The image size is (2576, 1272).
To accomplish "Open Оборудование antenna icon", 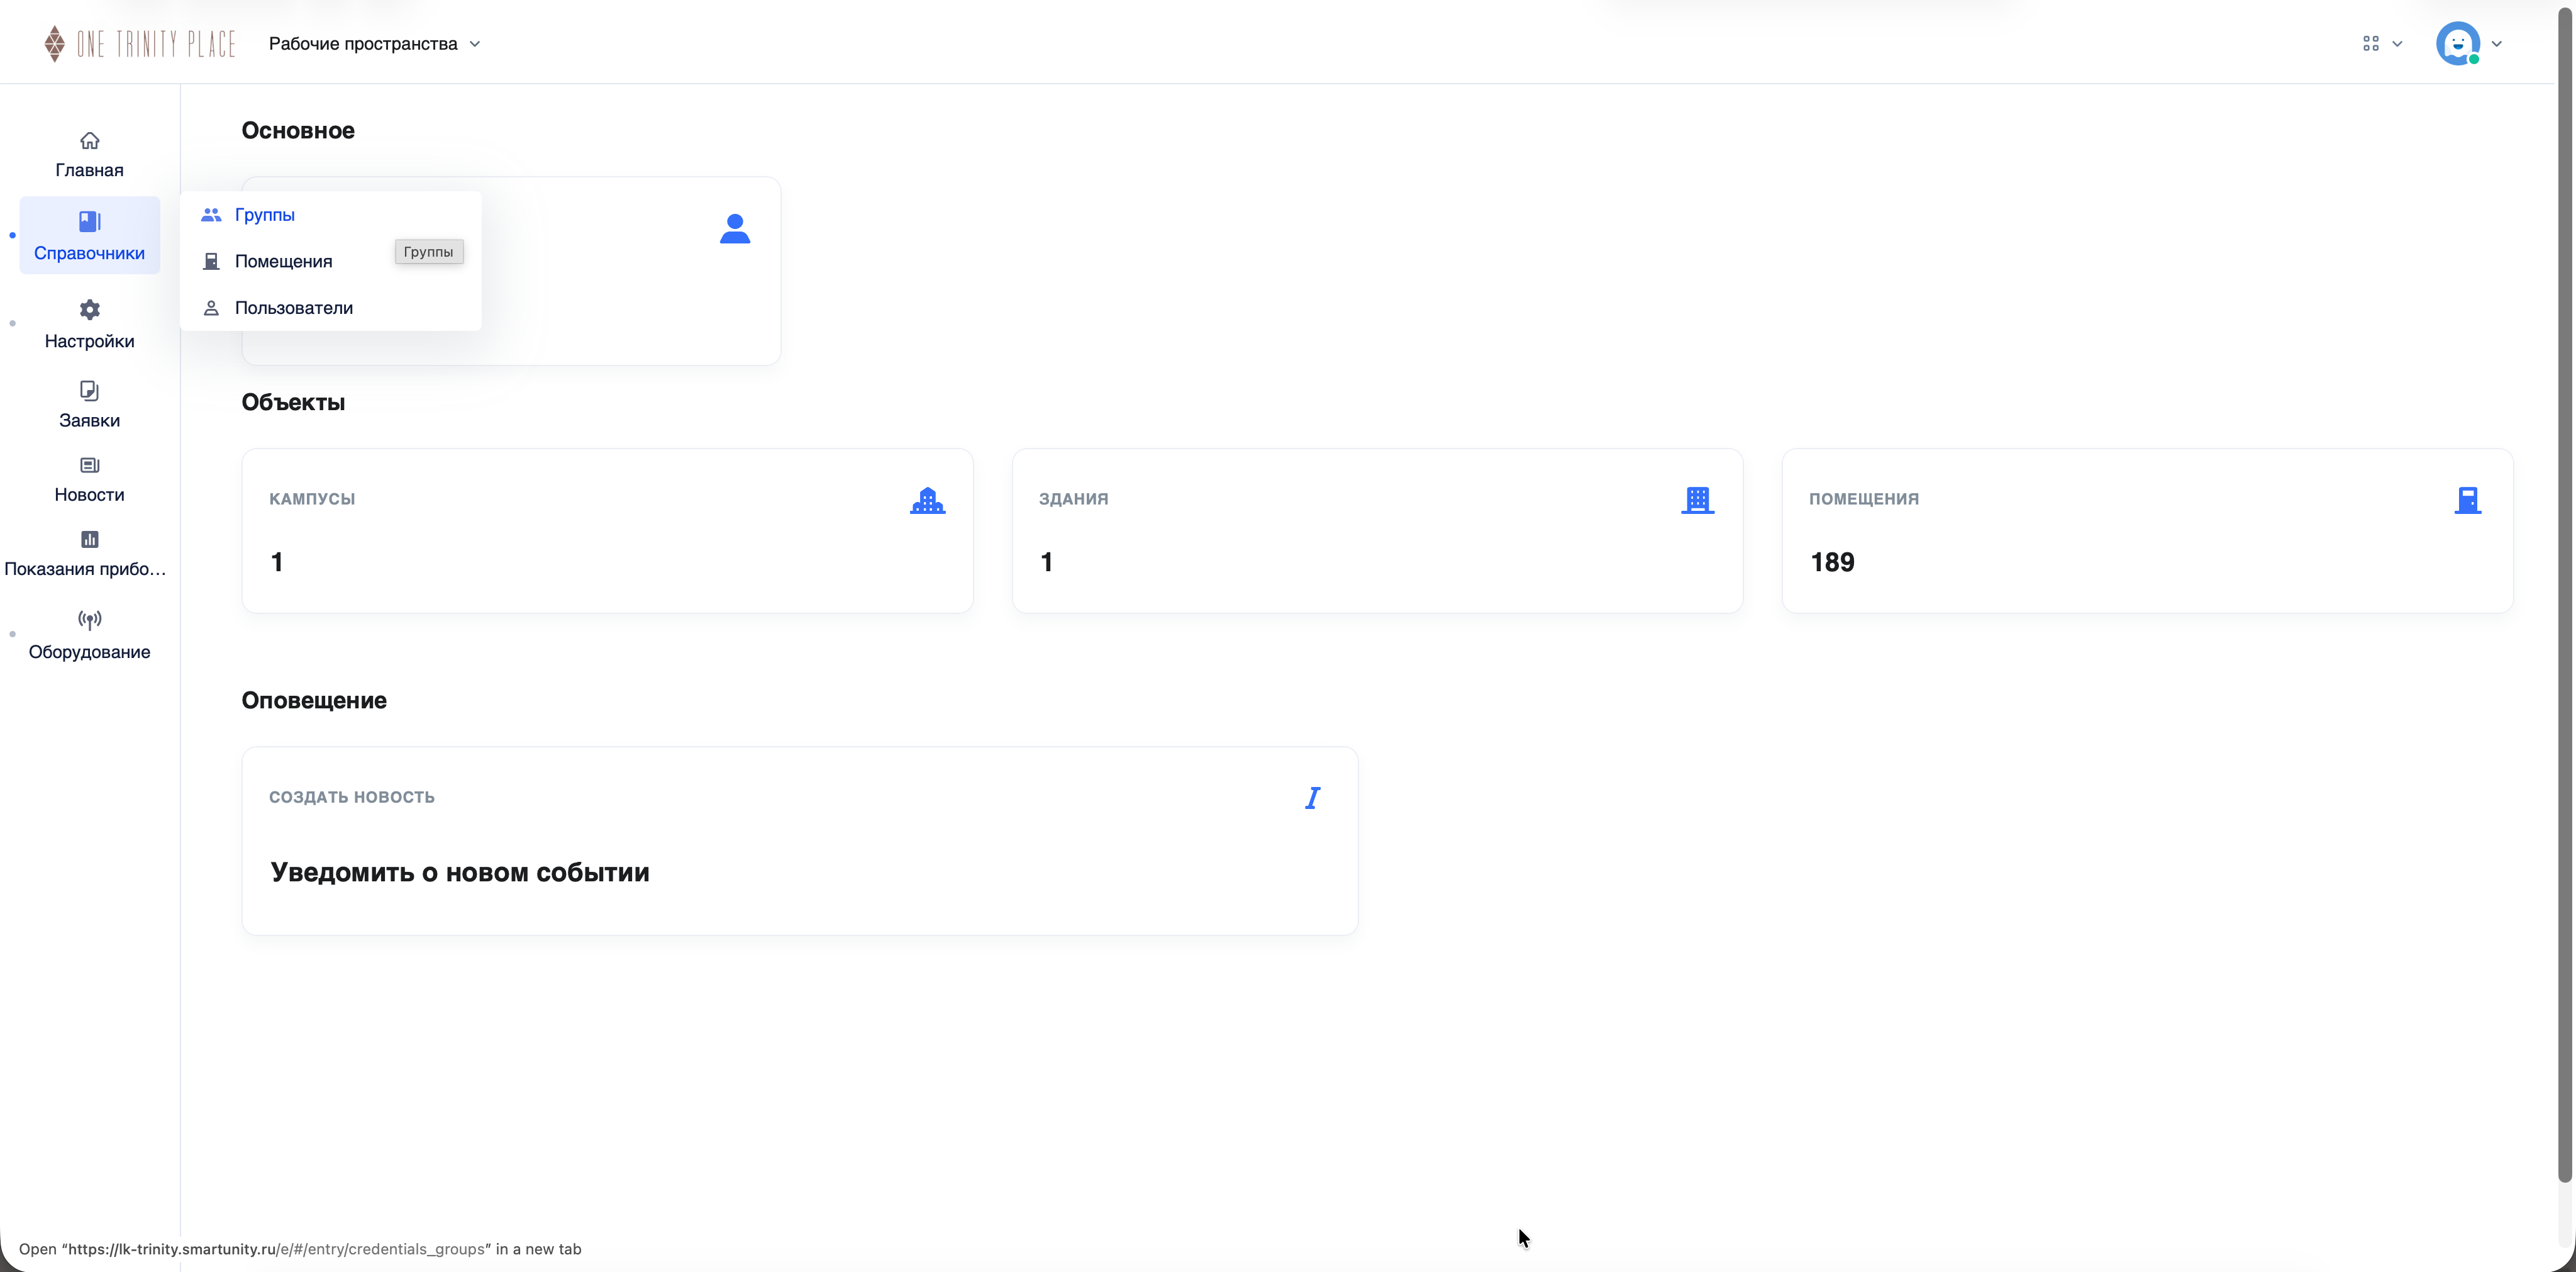I will pyautogui.click(x=89, y=620).
